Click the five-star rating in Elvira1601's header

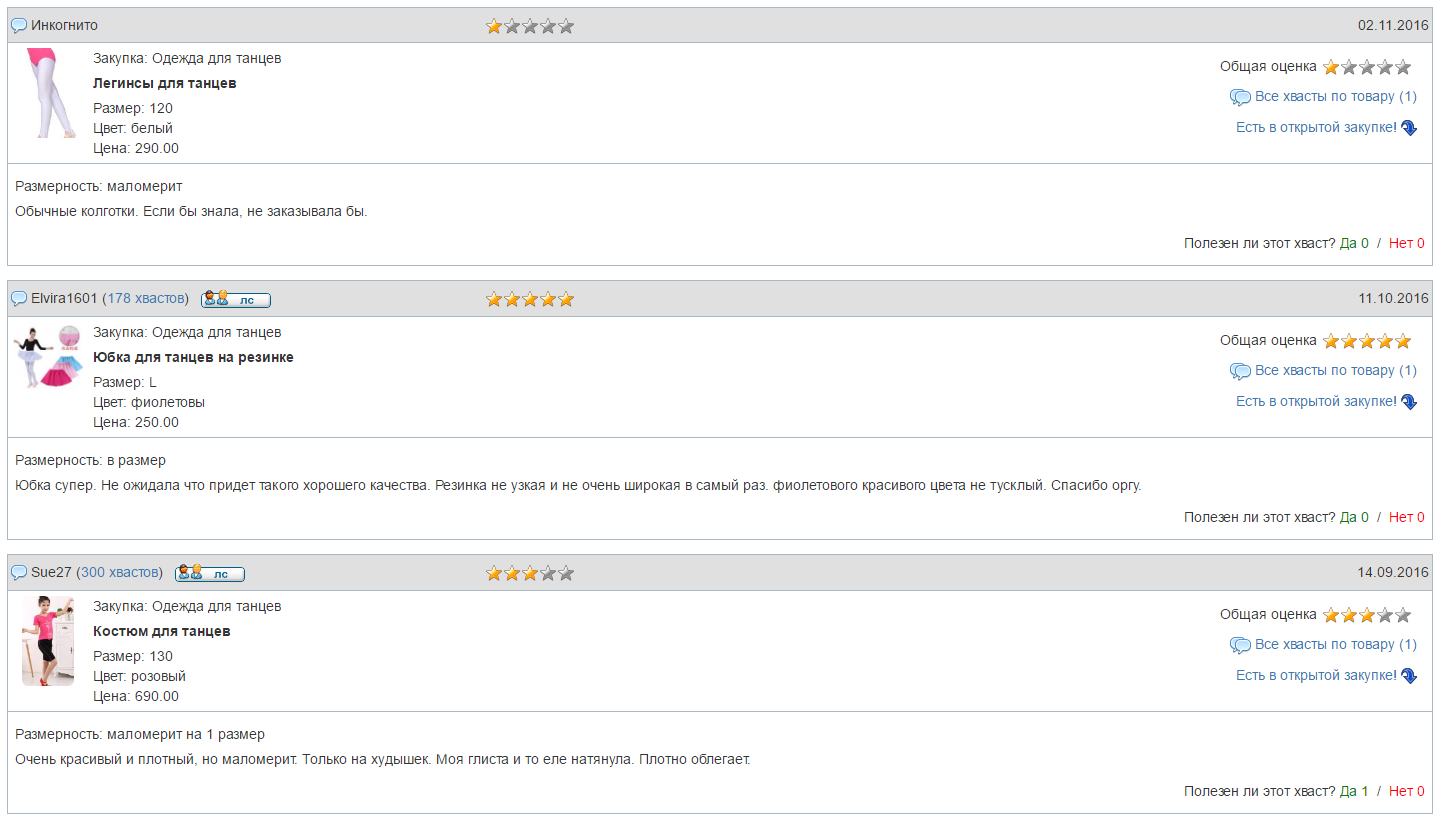pos(530,299)
